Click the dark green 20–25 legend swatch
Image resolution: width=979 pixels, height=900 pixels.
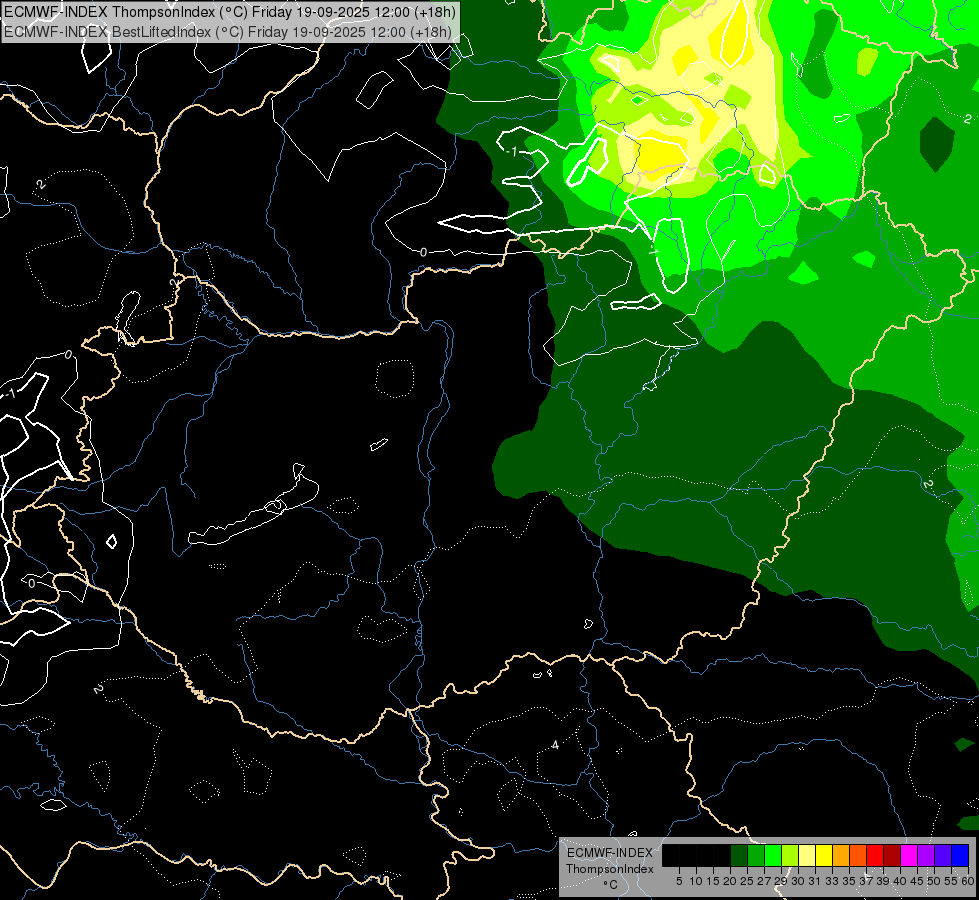pyautogui.click(x=739, y=855)
